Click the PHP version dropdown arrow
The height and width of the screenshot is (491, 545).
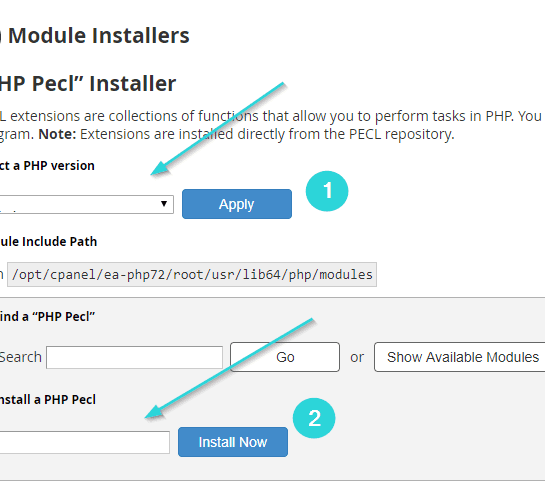[x=164, y=204]
